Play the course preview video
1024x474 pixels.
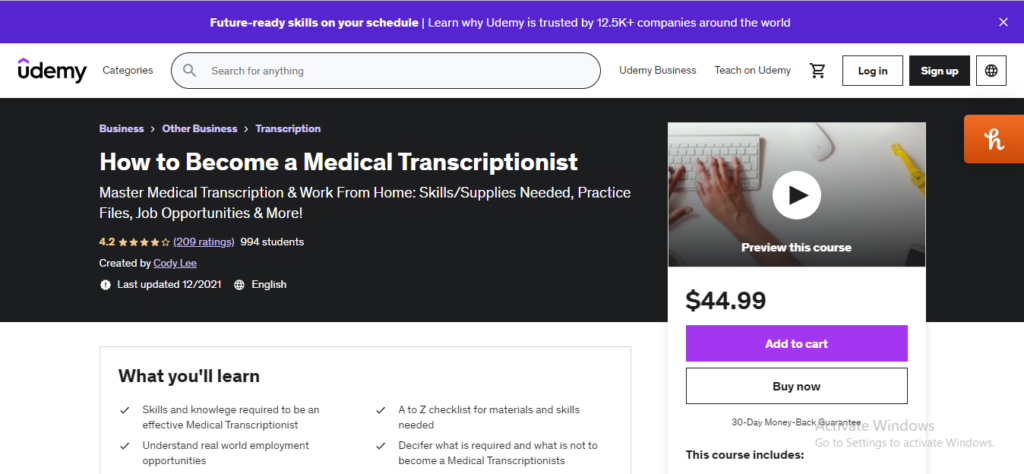(x=796, y=195)
